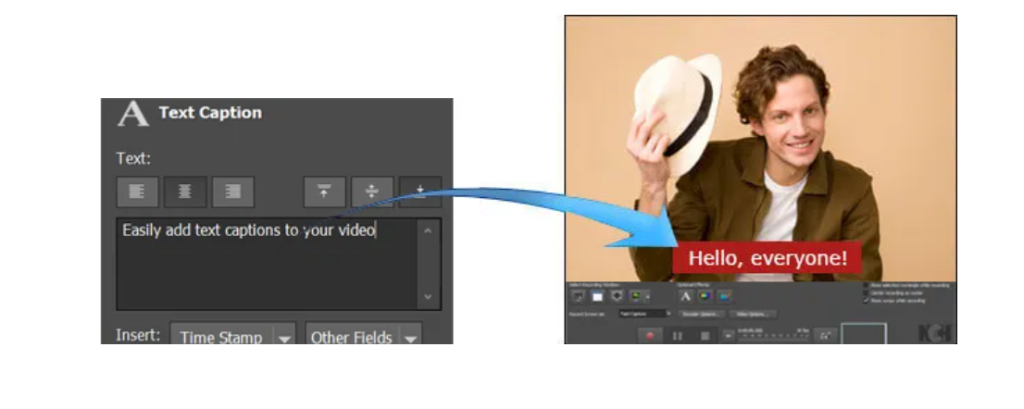1024x409 pixels.
Task: Click the Encoder Options button
Action: pos(701,314)
